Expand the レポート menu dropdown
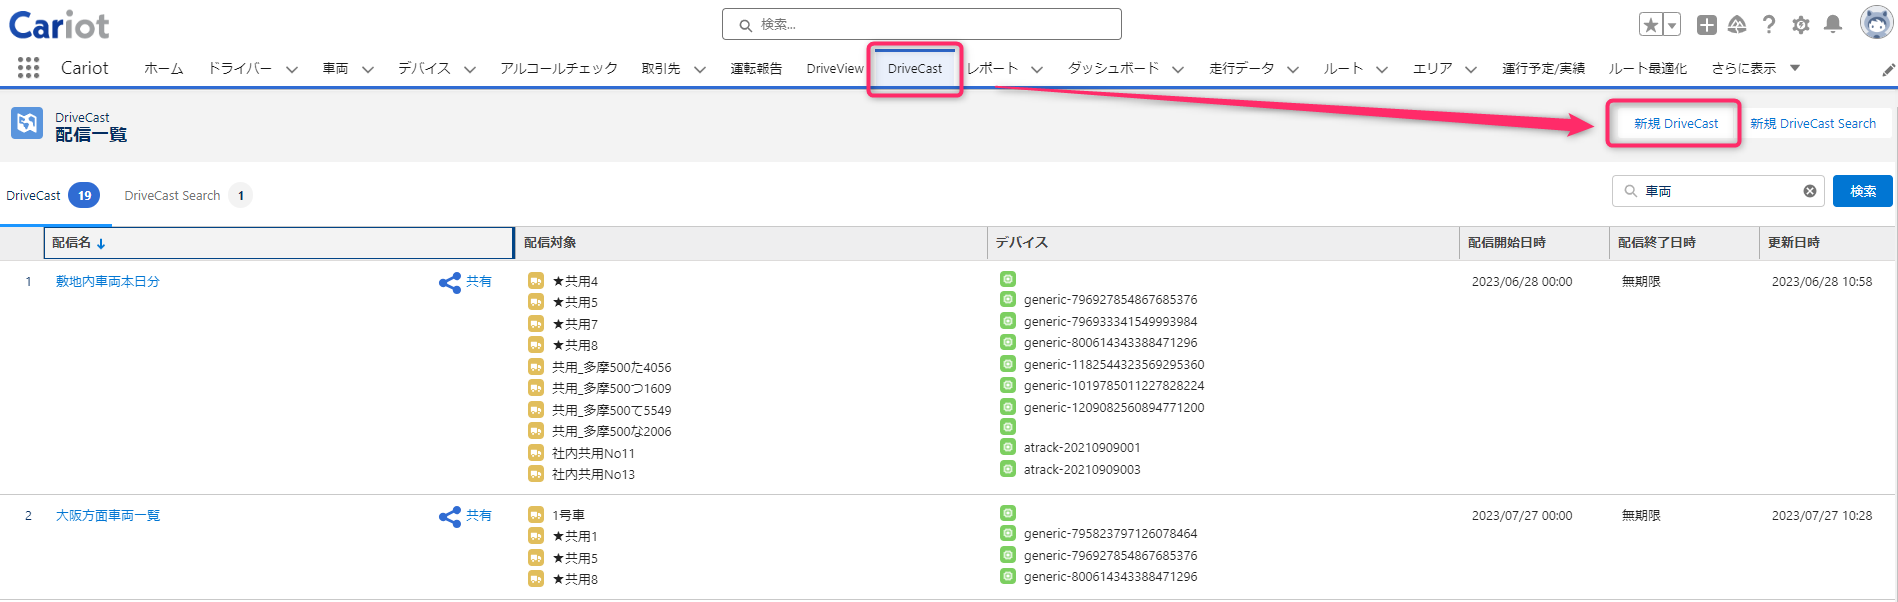Screen dimensions: 1898x602 pos(1037,69)
